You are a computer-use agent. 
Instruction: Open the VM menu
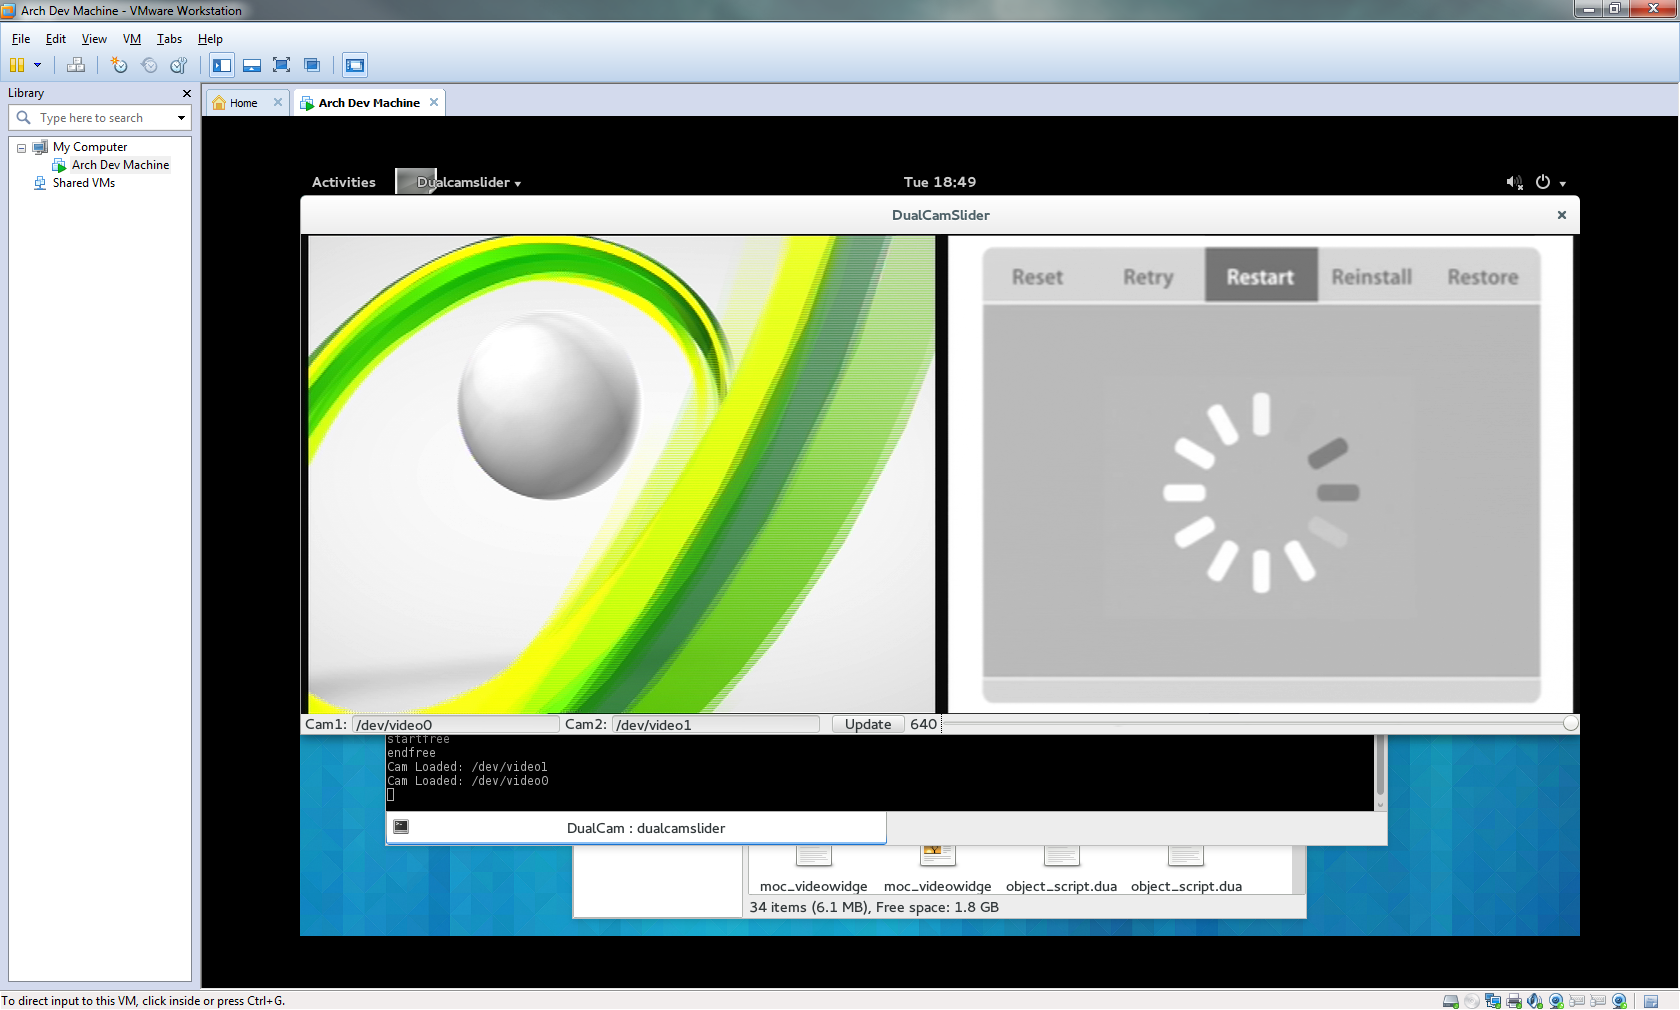tap(131, 39)
